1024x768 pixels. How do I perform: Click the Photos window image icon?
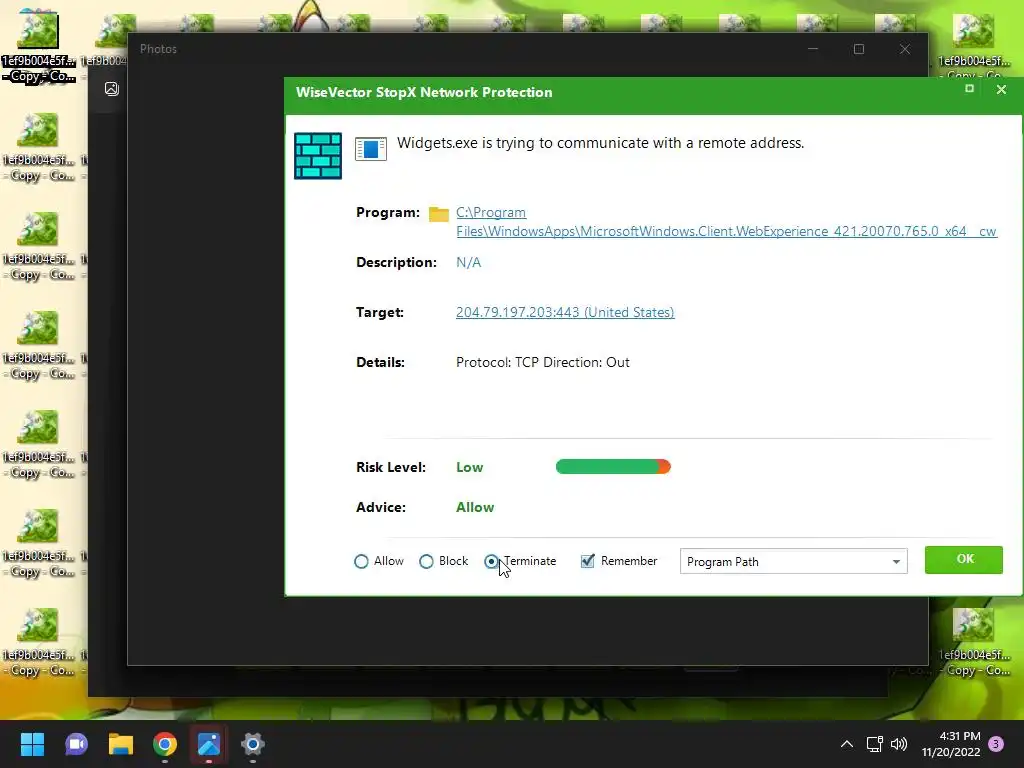[112, 89]
